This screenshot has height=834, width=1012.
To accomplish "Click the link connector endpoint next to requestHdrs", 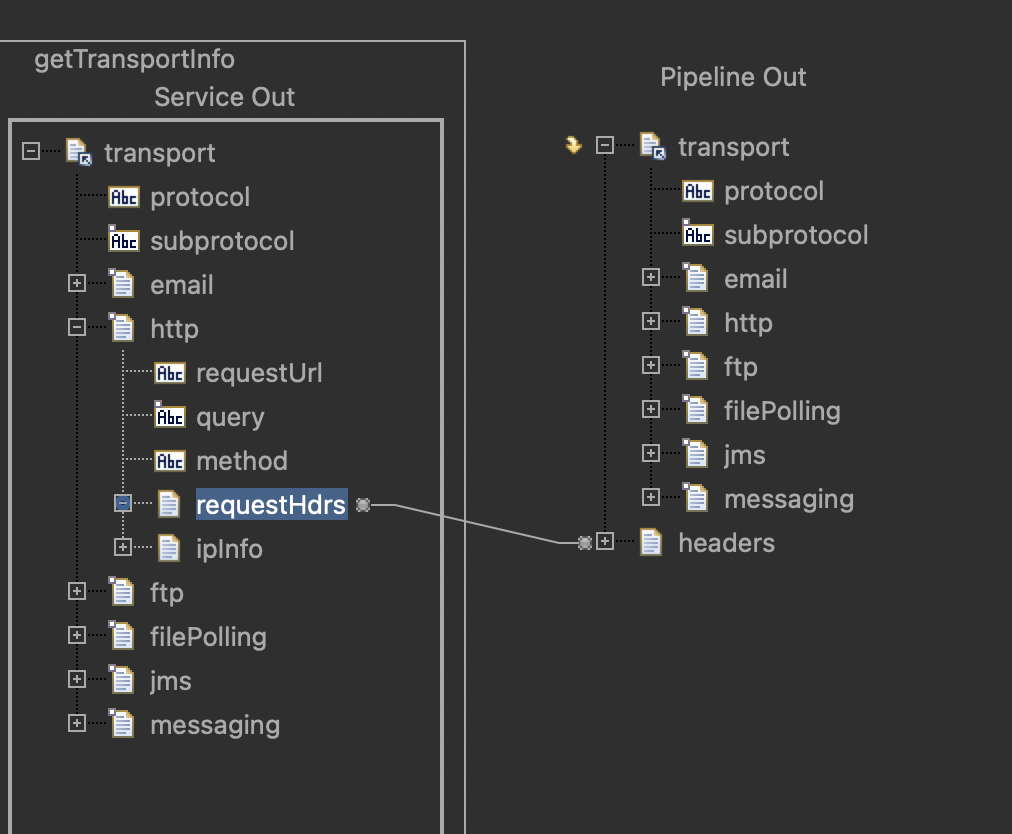I will [x=363, y=505].
